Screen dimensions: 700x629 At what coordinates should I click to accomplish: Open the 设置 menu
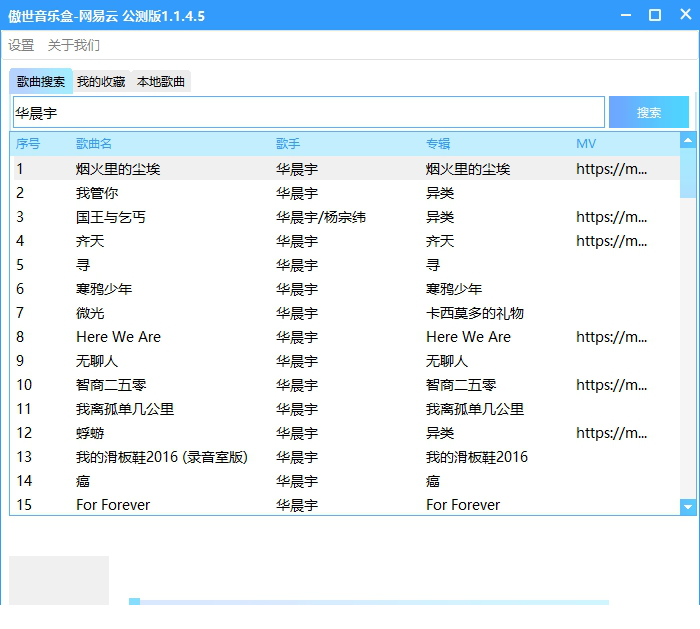pyautogui.click(x=21, y=45)
